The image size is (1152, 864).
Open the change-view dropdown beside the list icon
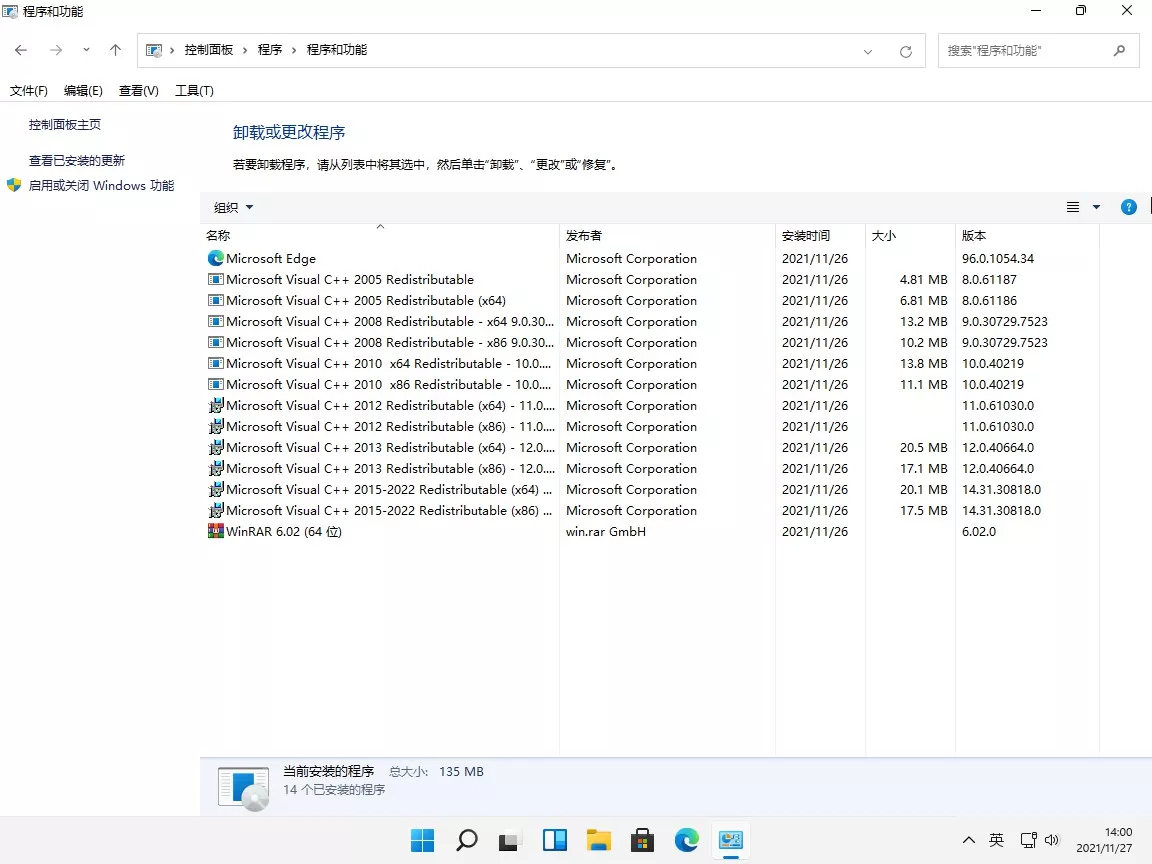pos(1095,207)
